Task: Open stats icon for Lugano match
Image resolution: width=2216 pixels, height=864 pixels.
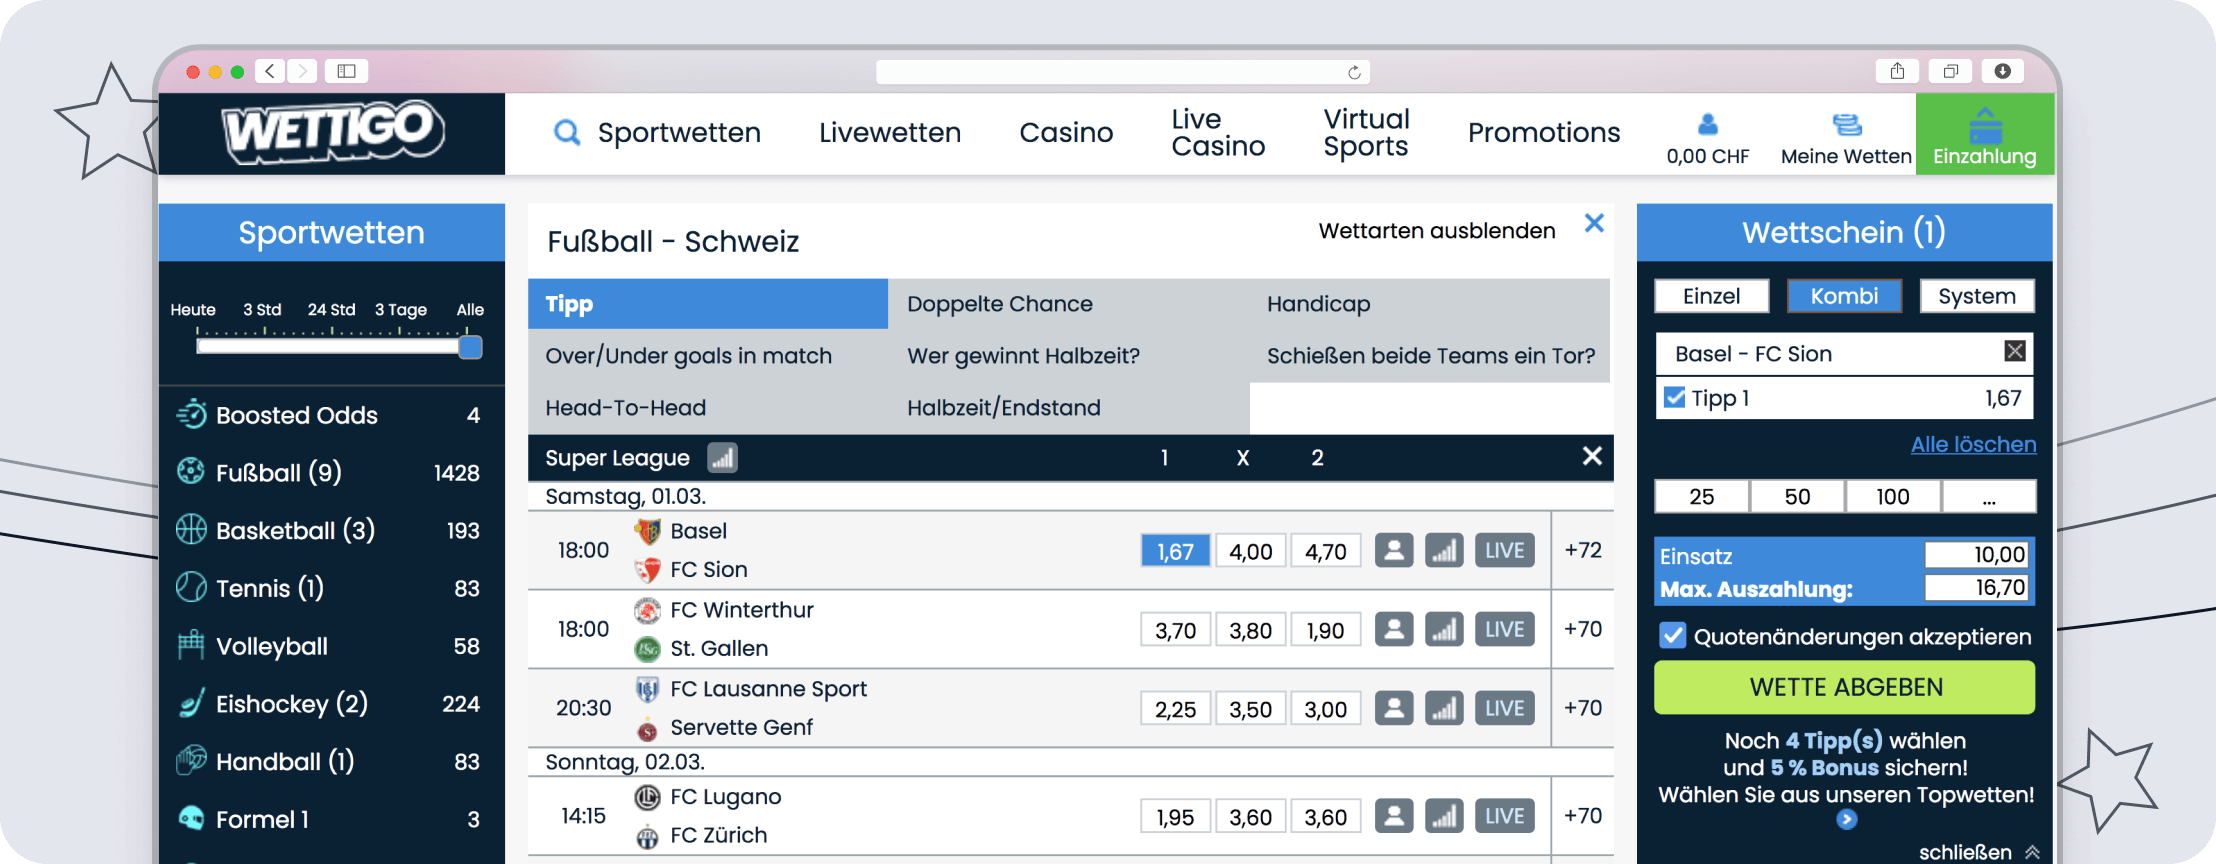Action: 1444,816
